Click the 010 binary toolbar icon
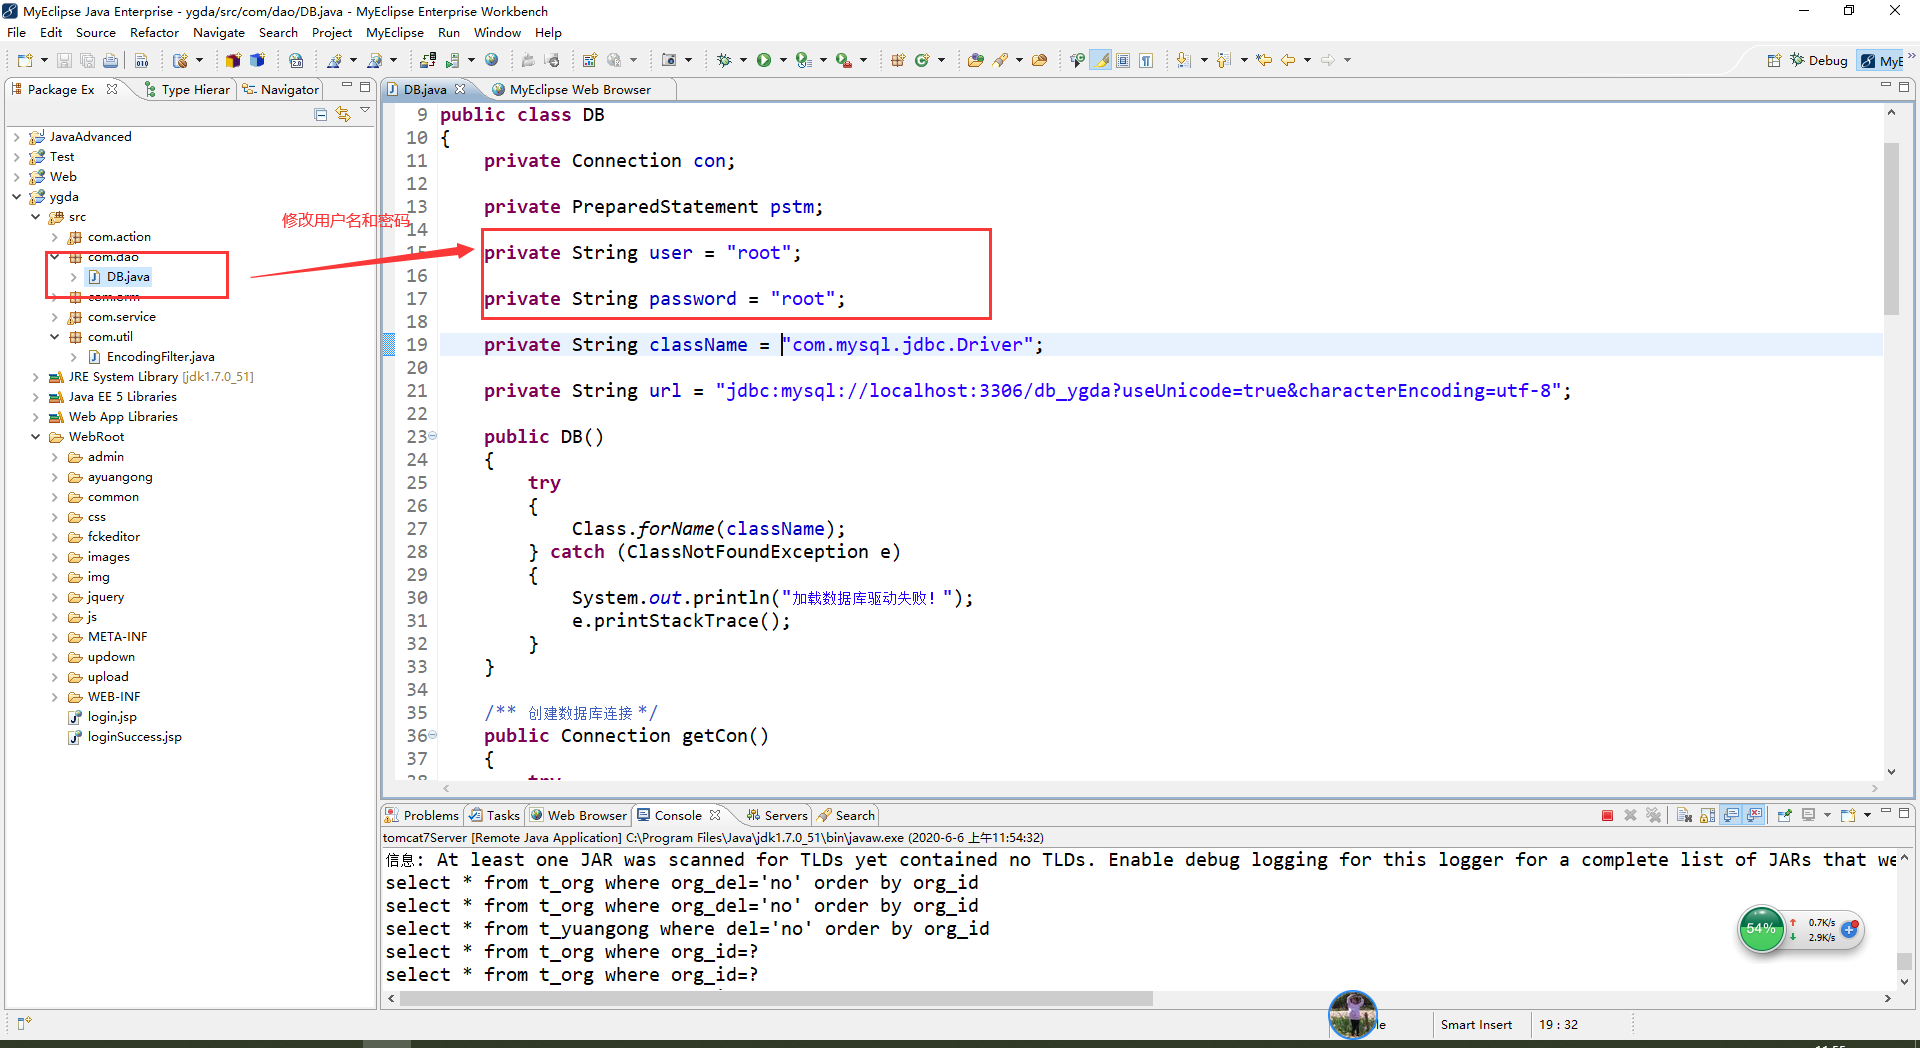 141,60
